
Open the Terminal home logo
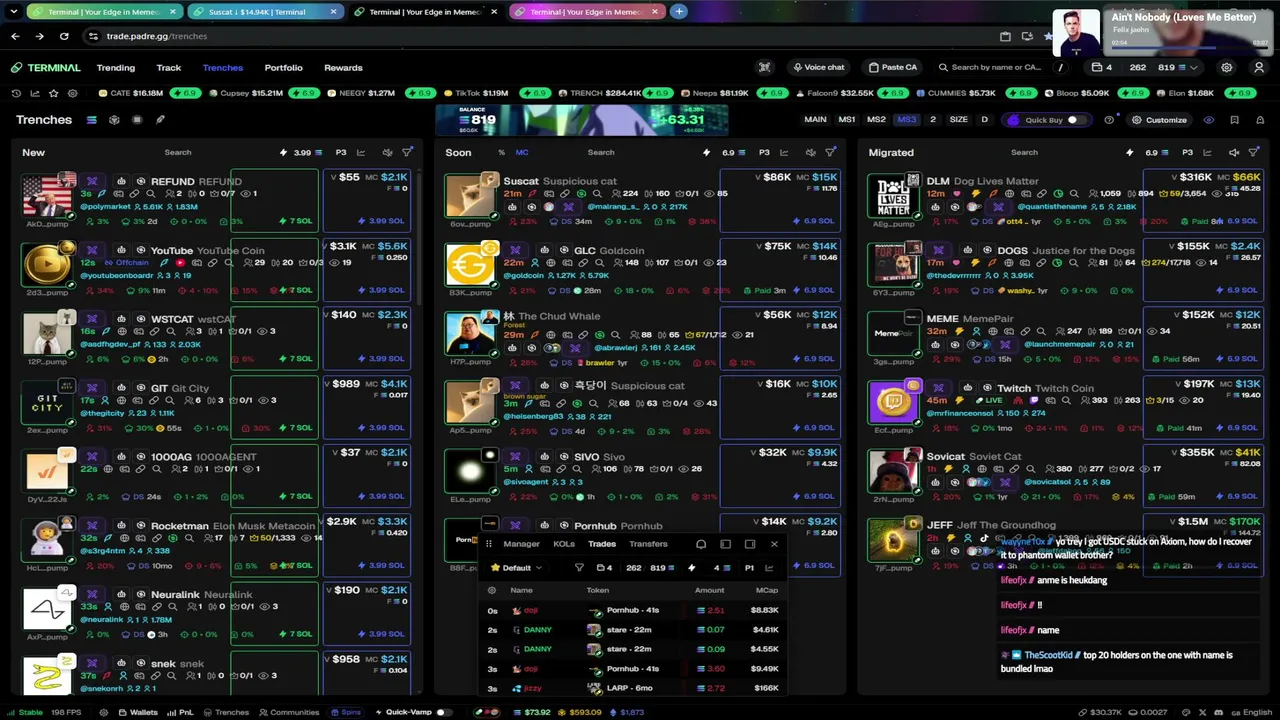pos(46,68)
